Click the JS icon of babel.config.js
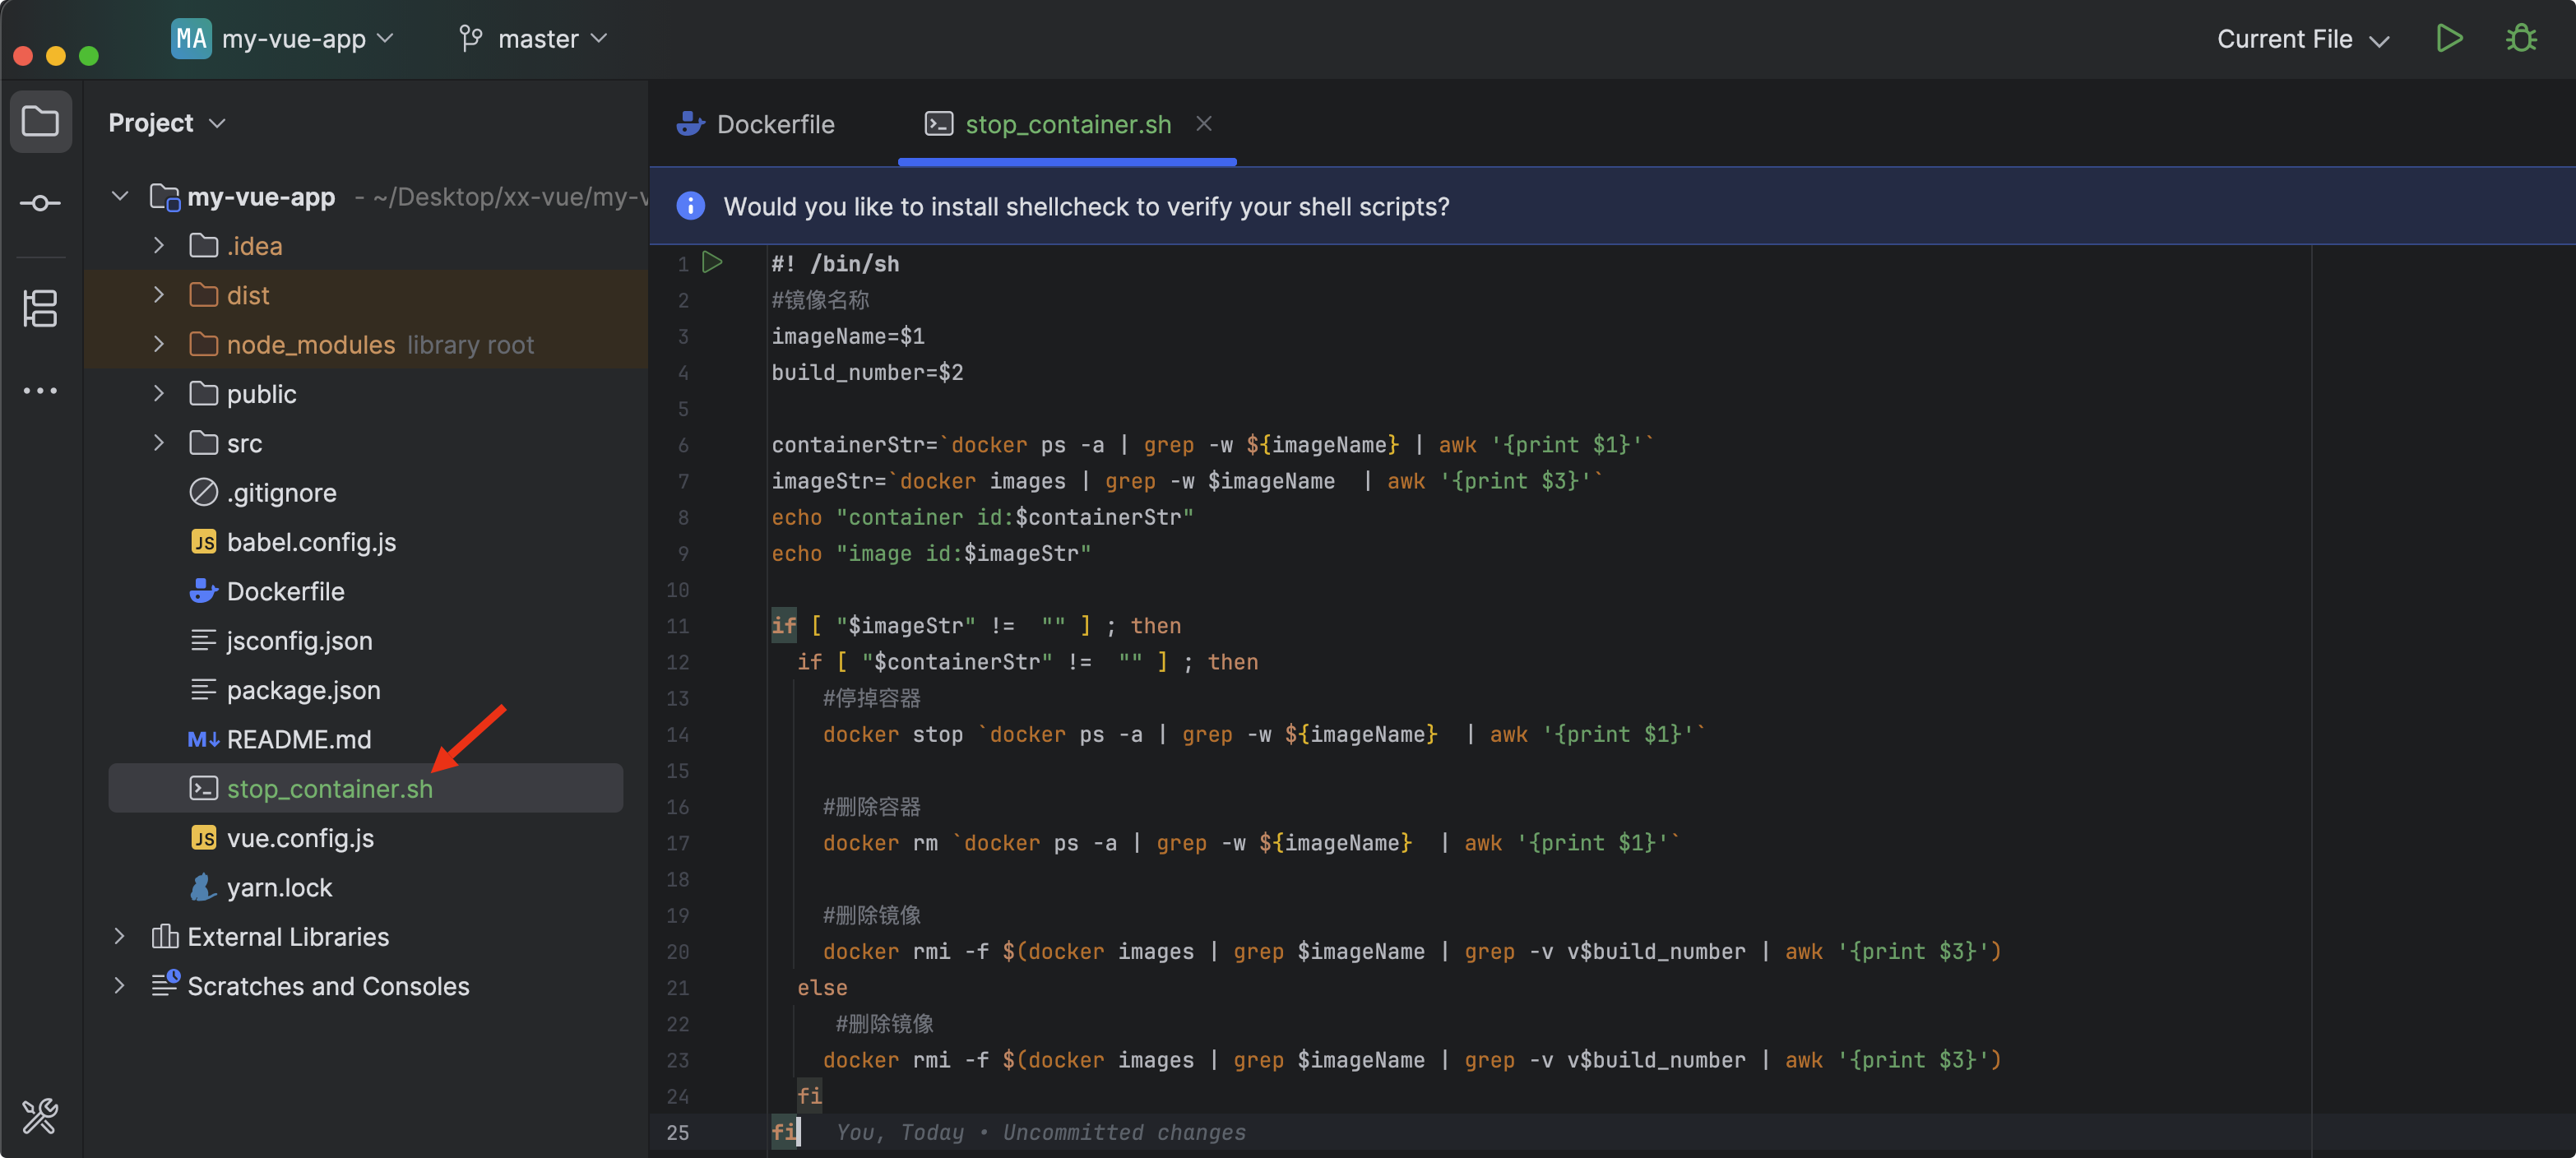Image resolution: width=2576 pixels, height=1158 pixels. [x=203, y=542]
